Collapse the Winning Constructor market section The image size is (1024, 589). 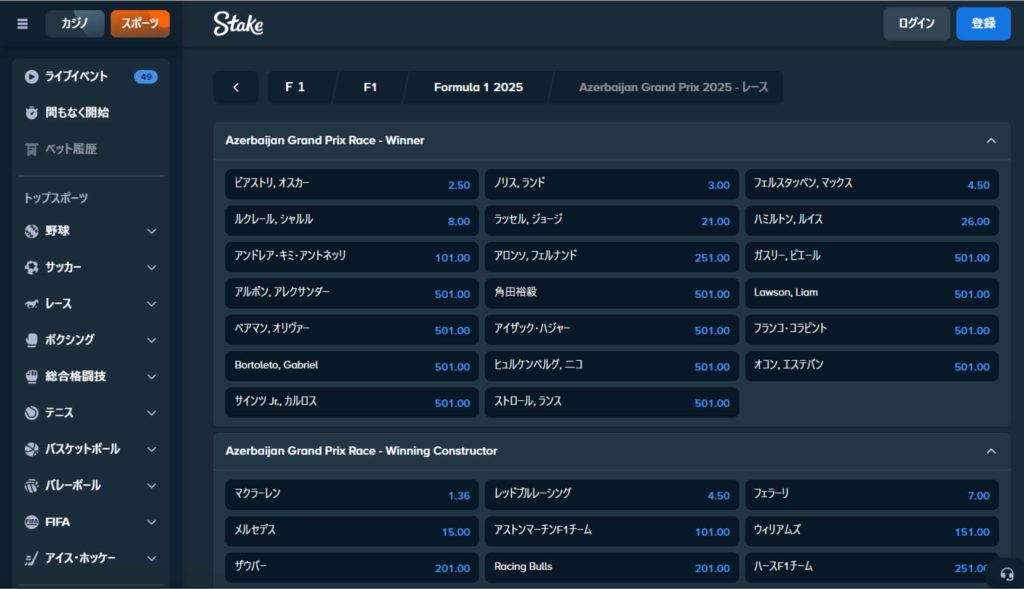click(x=991, y=451)
